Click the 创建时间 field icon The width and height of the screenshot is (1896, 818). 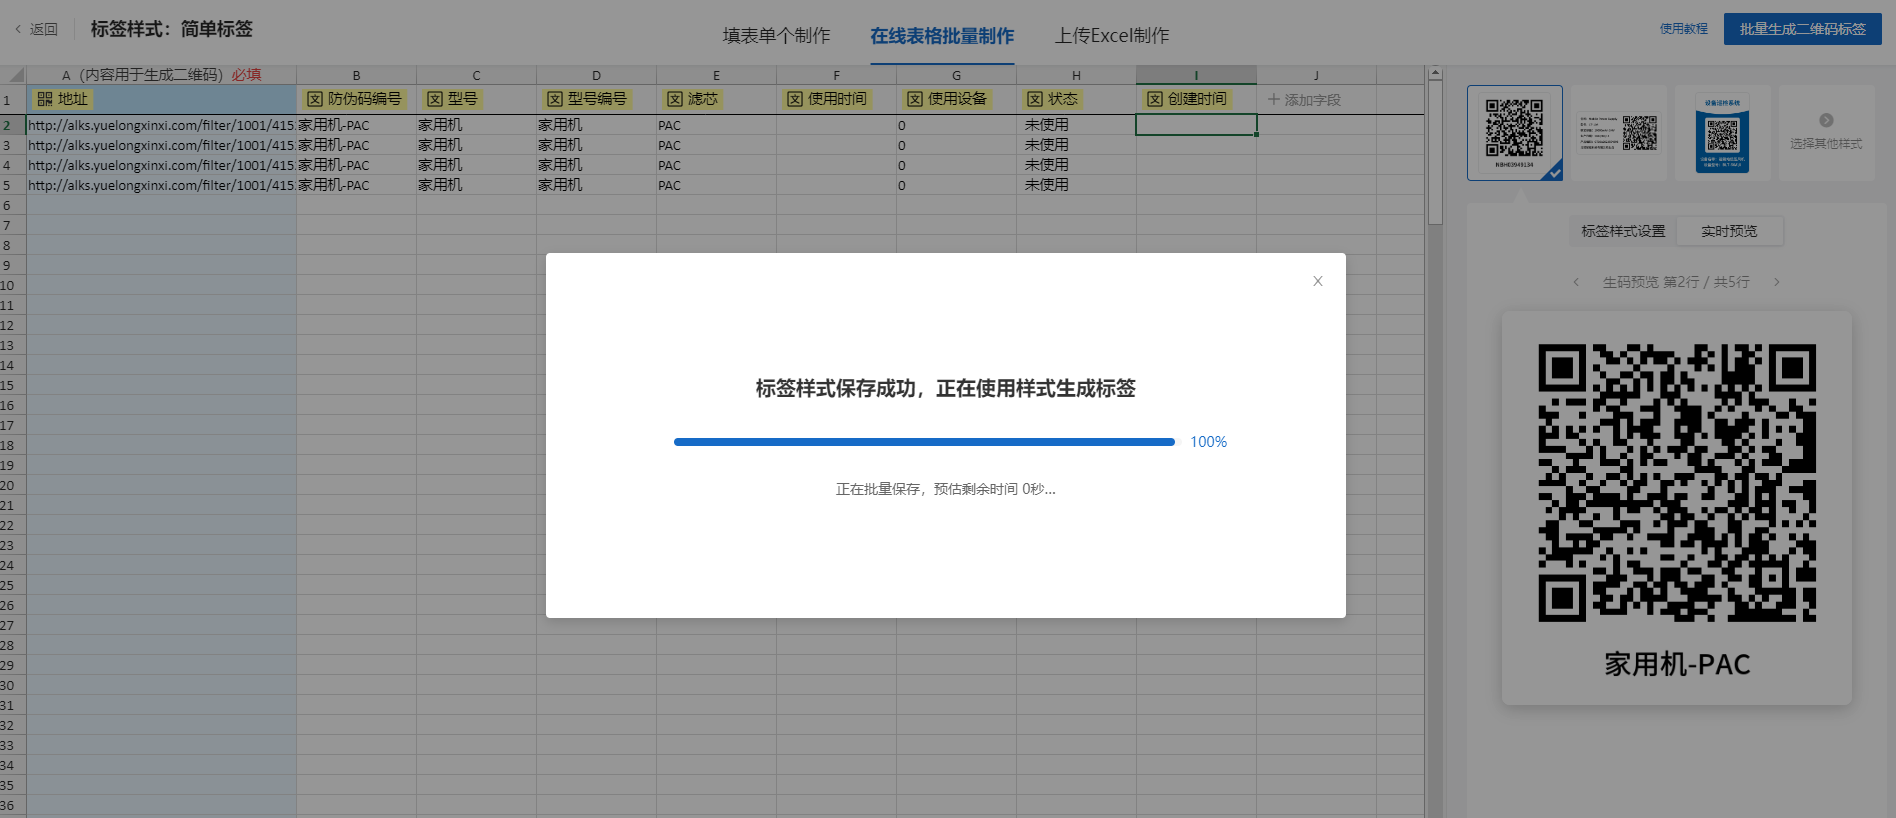(x=1155, y=99)
